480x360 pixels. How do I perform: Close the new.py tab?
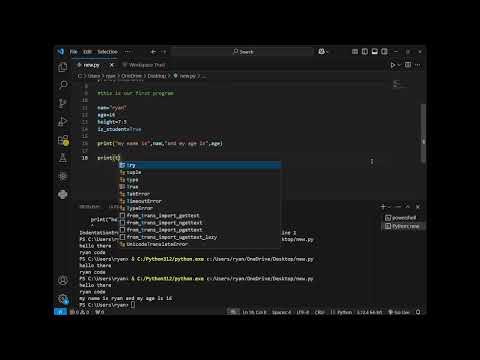(x=112, y=65)
